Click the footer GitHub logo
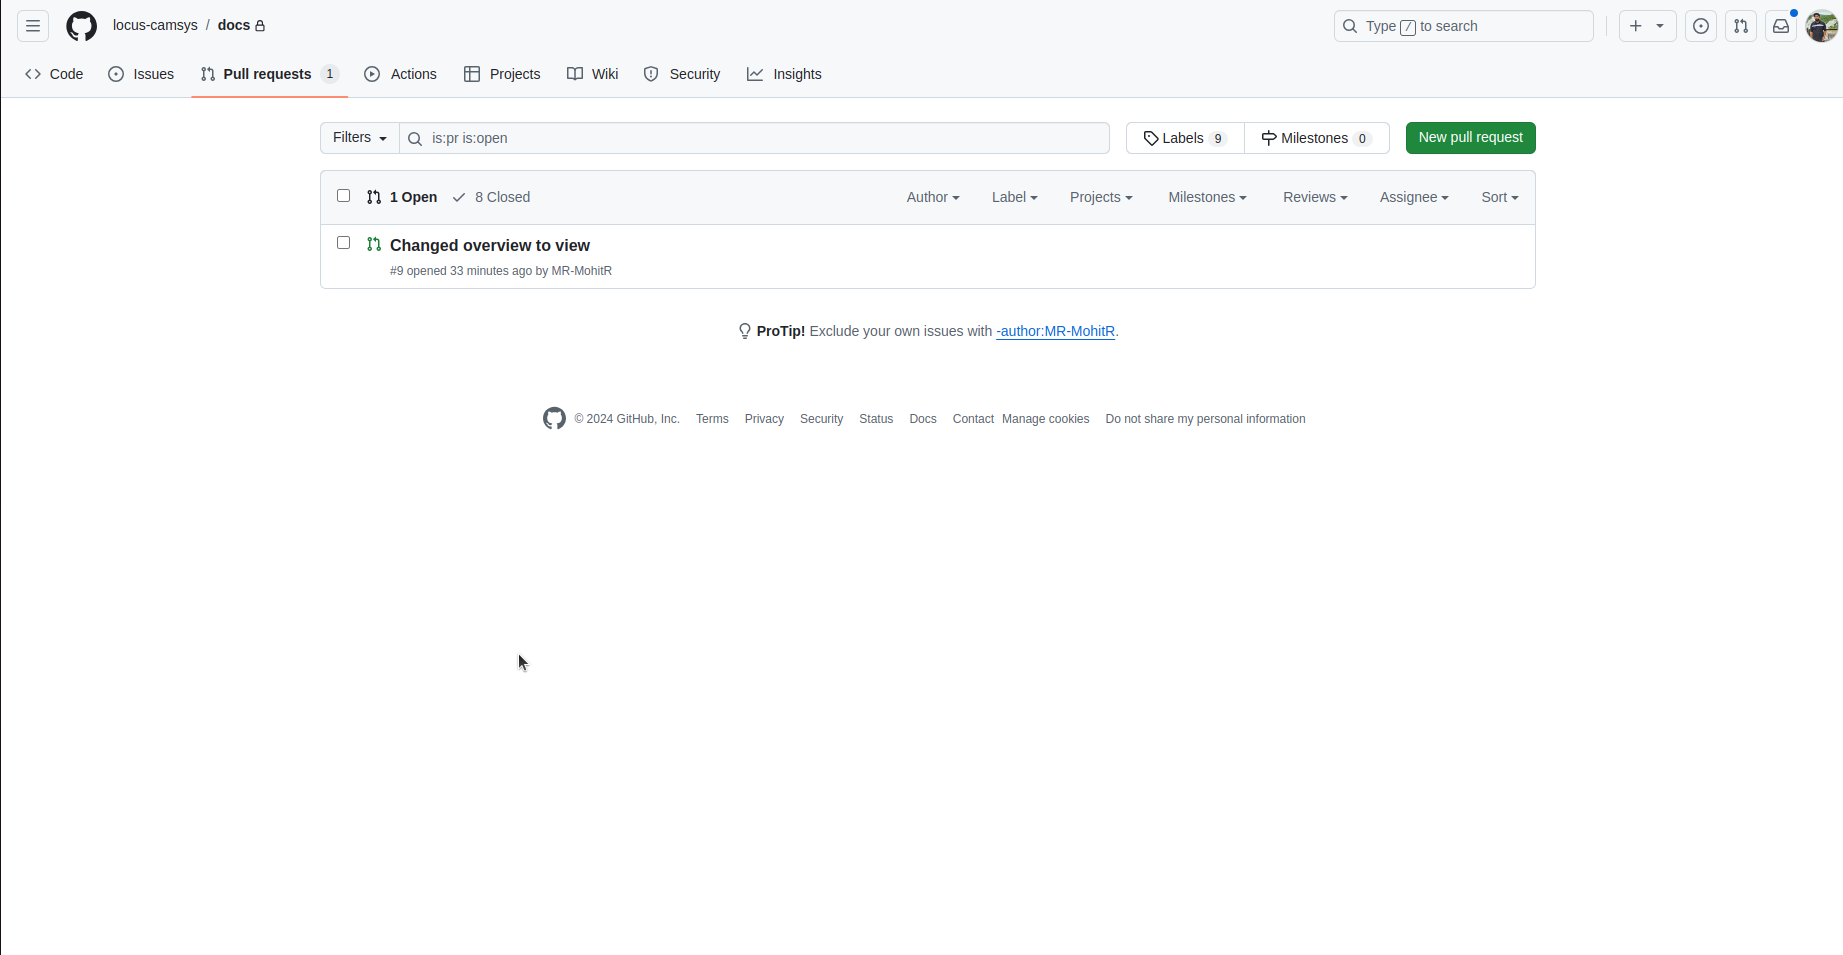Screen dimensions: 1843x955 554,419
